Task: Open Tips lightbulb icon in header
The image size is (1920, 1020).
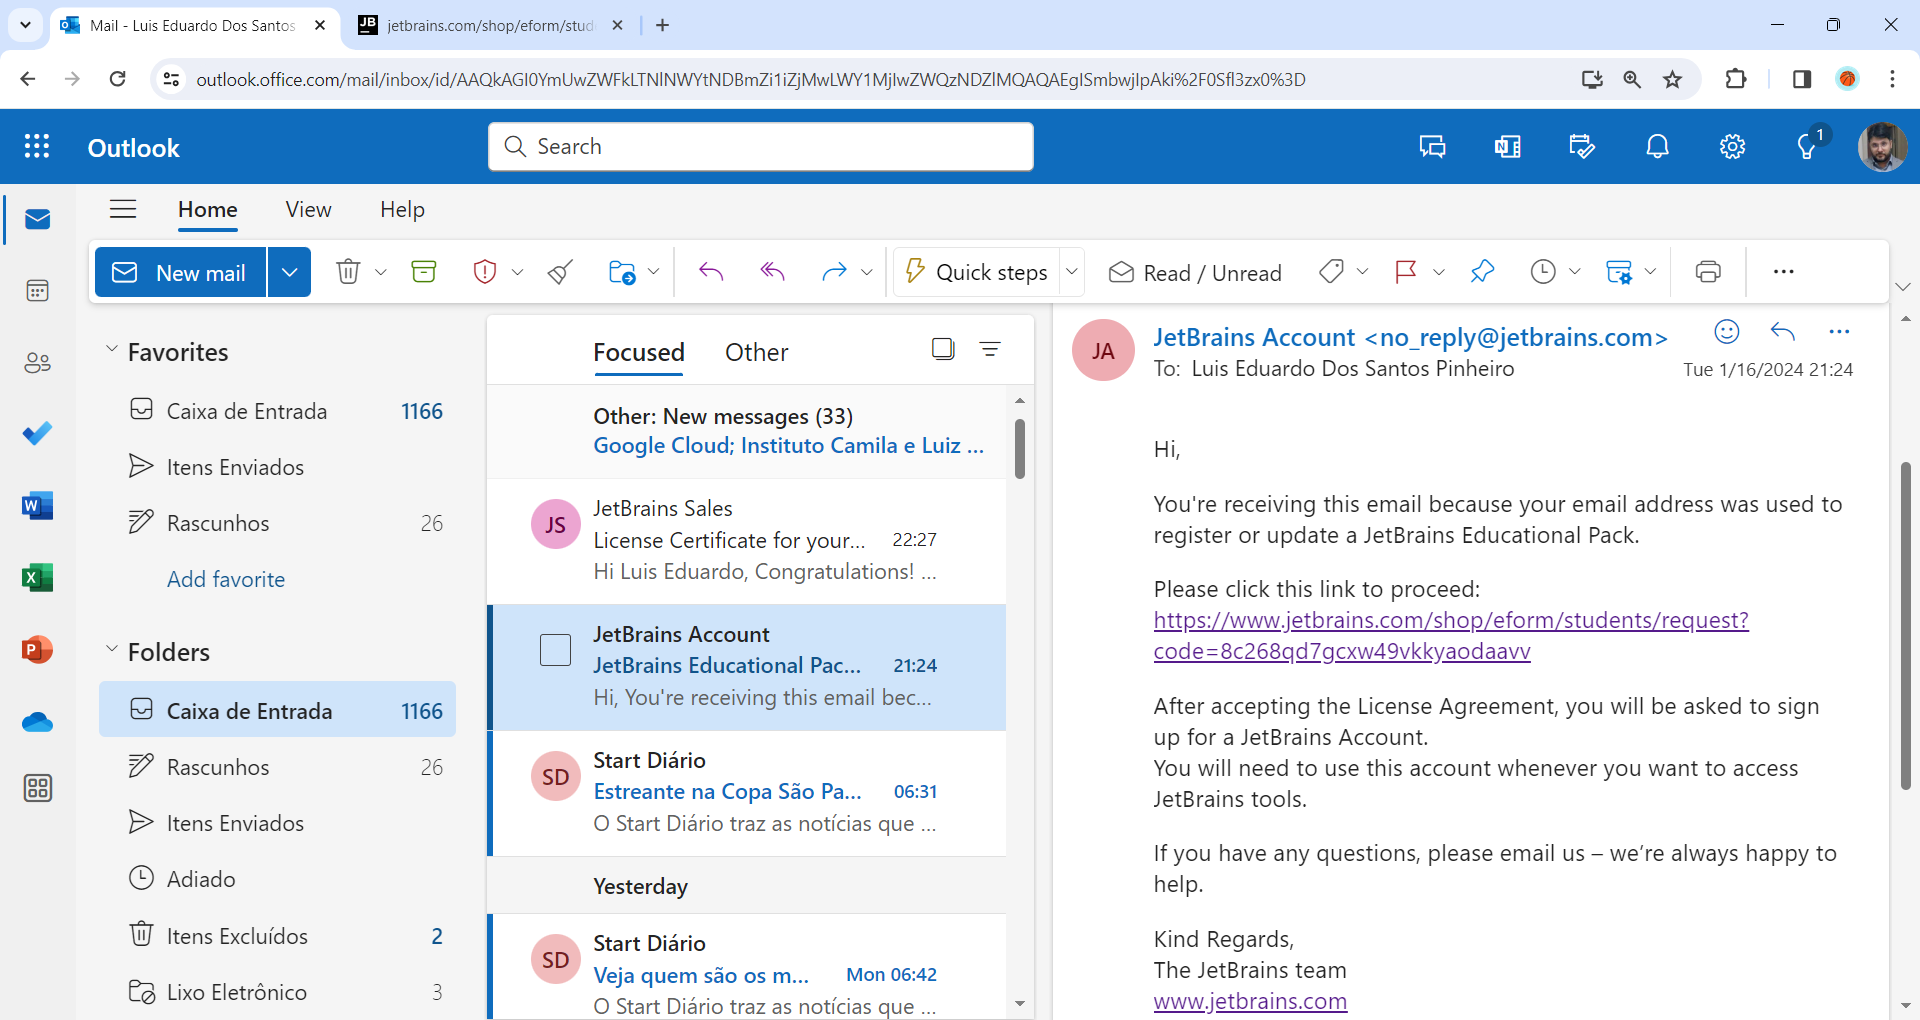Action: 1807,147
